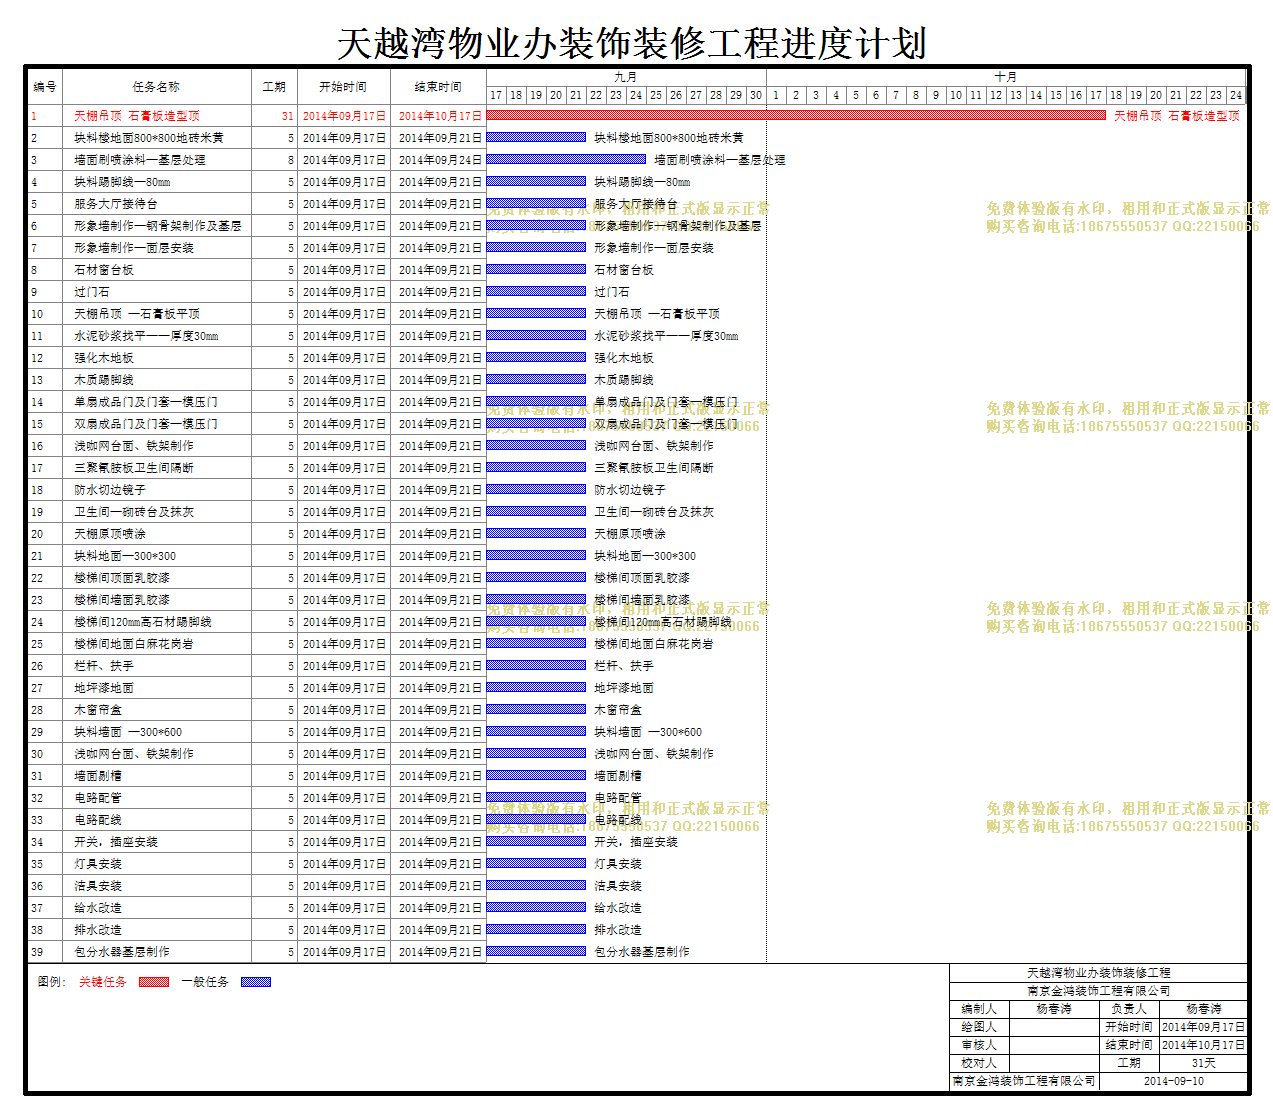Click the 图例: legend label
The image size is (1273, 1117).
pos(52,982)
